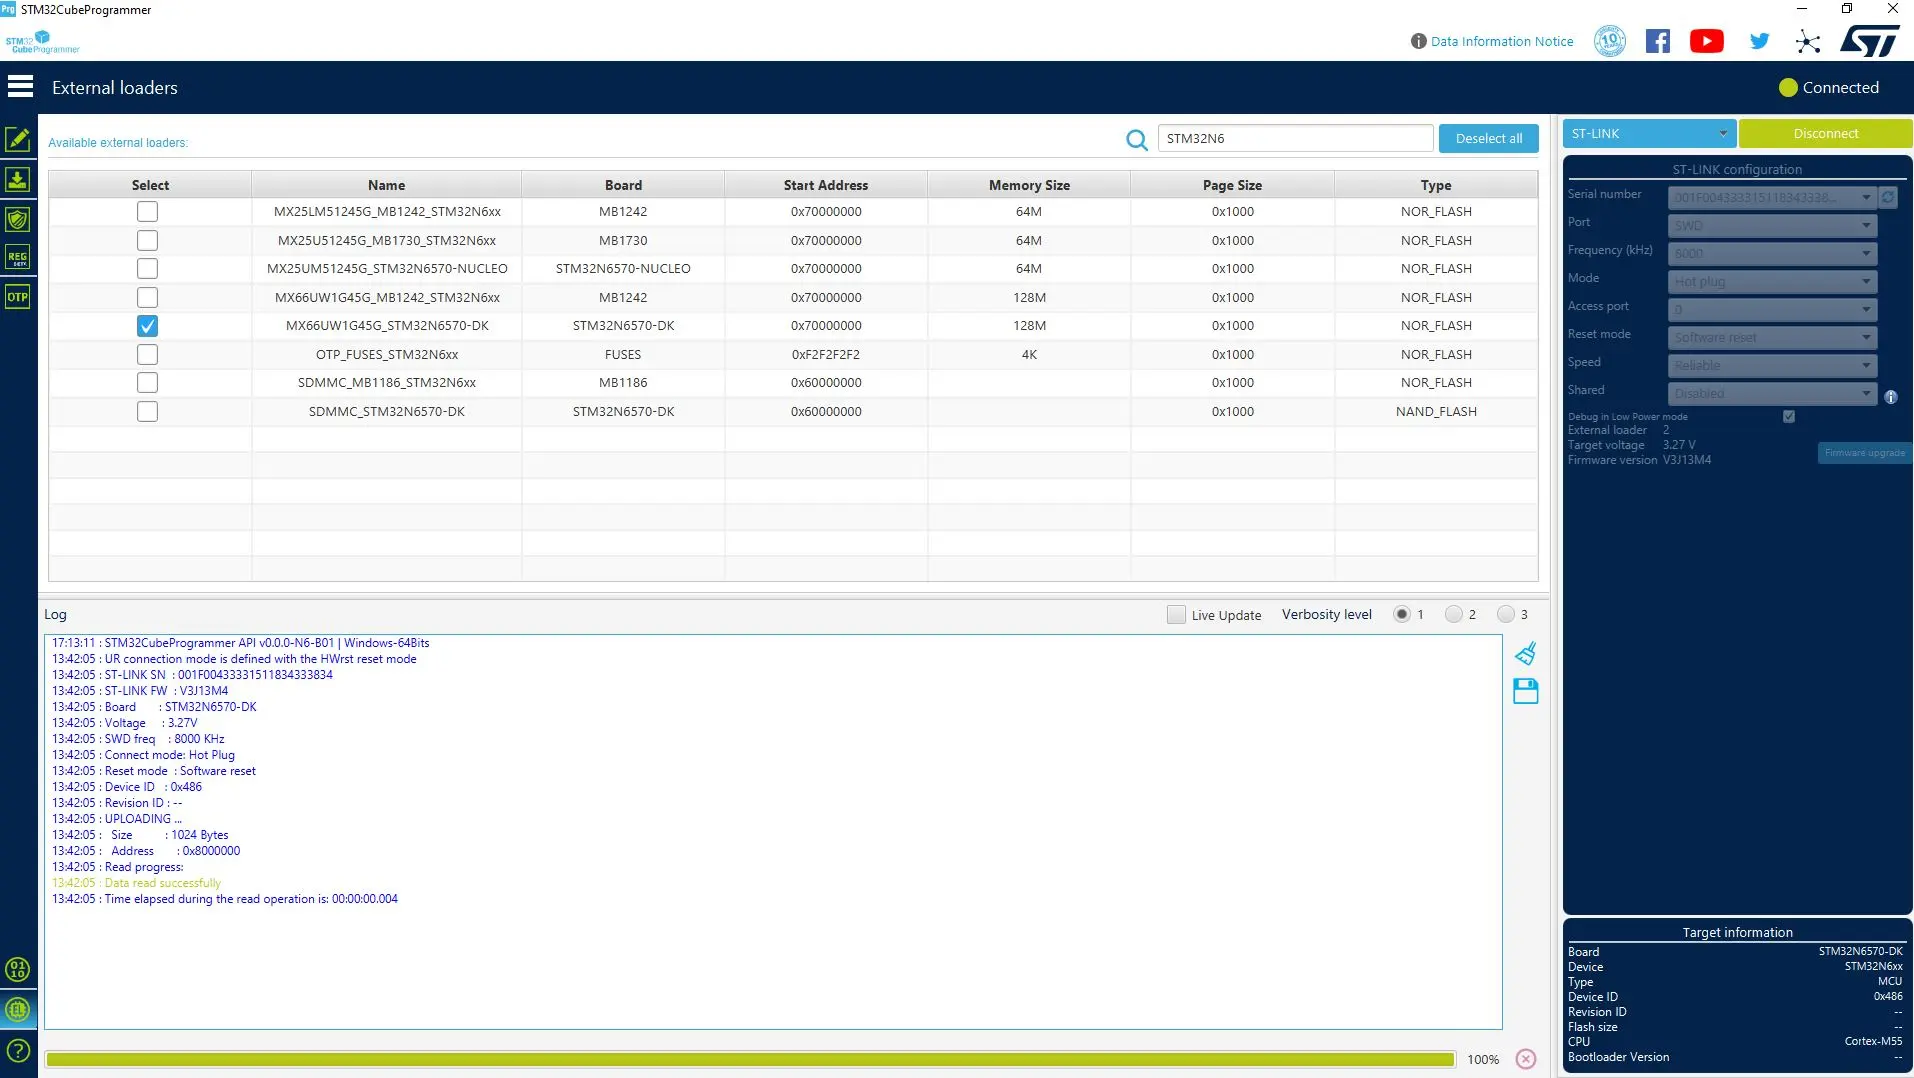Save the log with the floppy disk icon
This screenshot has width=1914, height=1078.
pos(1525,691)
